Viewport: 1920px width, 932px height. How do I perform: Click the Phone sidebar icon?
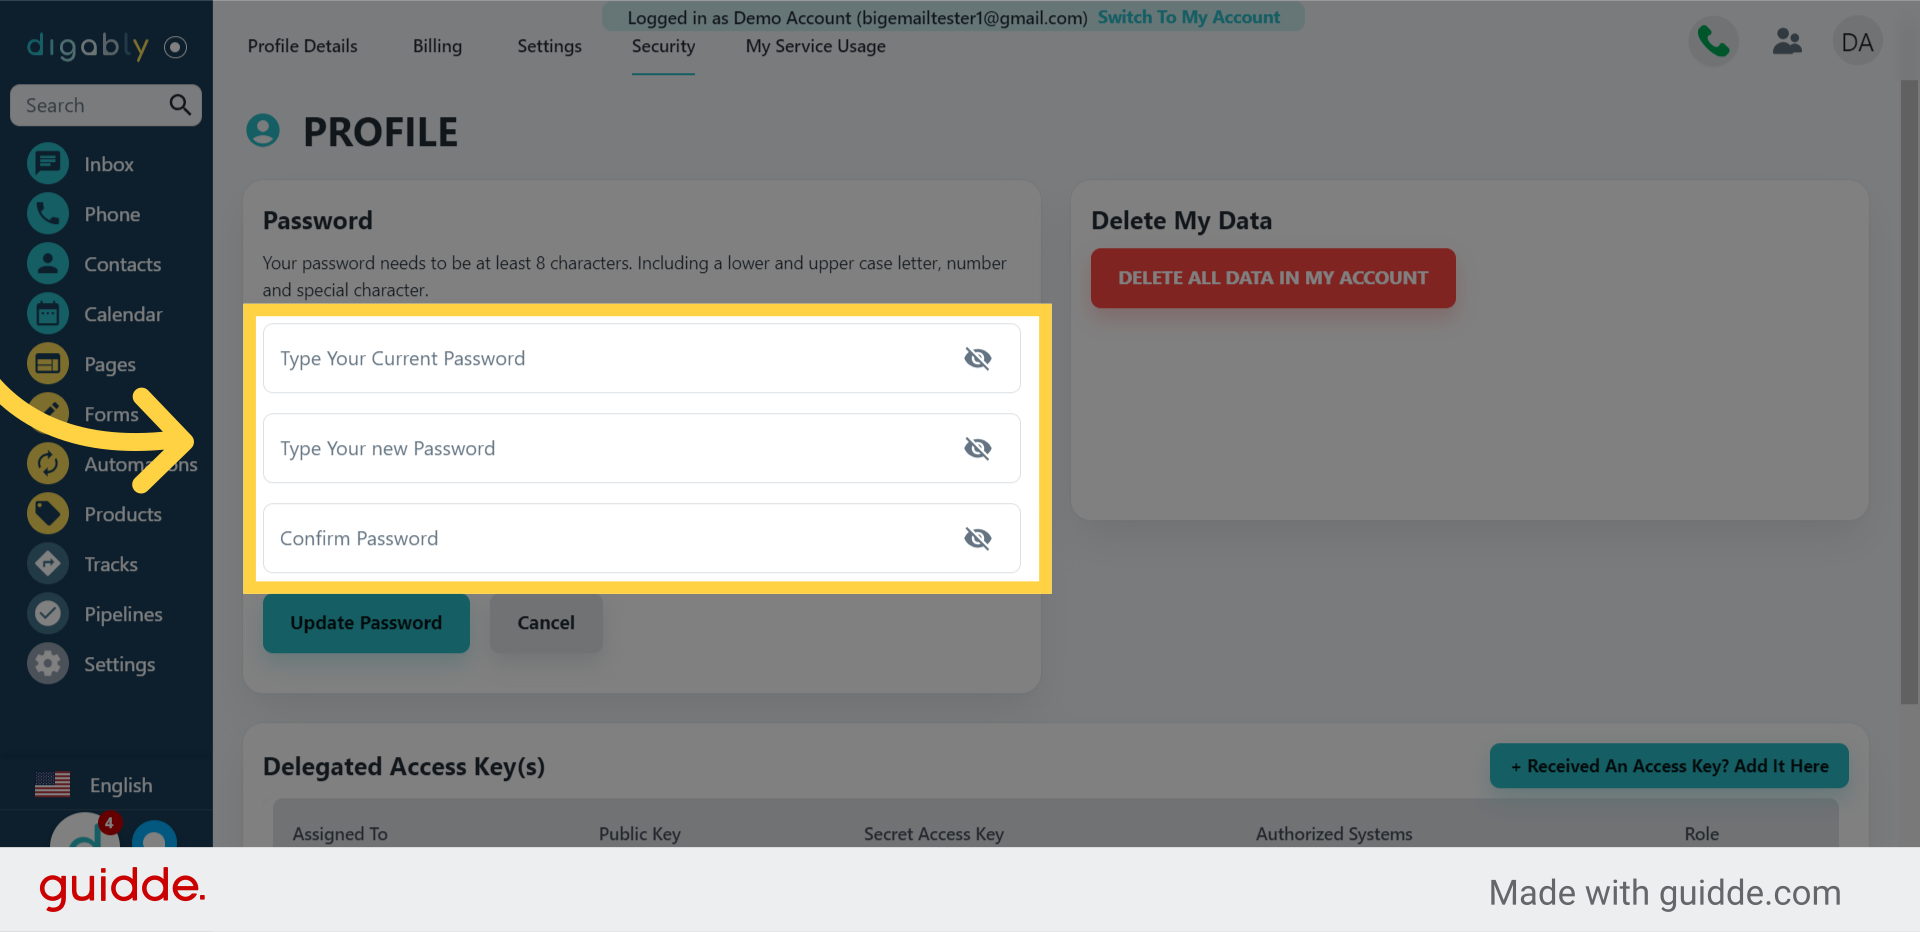(x=48, y=214)
